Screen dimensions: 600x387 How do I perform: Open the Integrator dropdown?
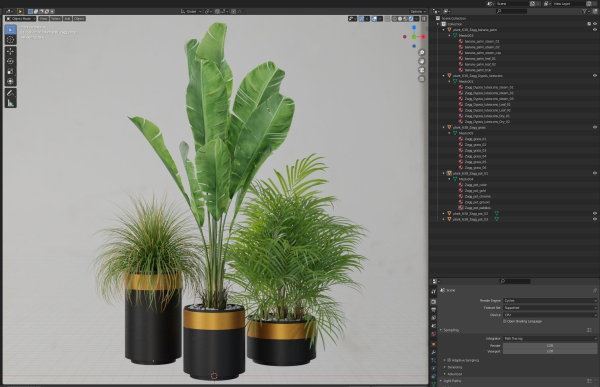(550, 338)
